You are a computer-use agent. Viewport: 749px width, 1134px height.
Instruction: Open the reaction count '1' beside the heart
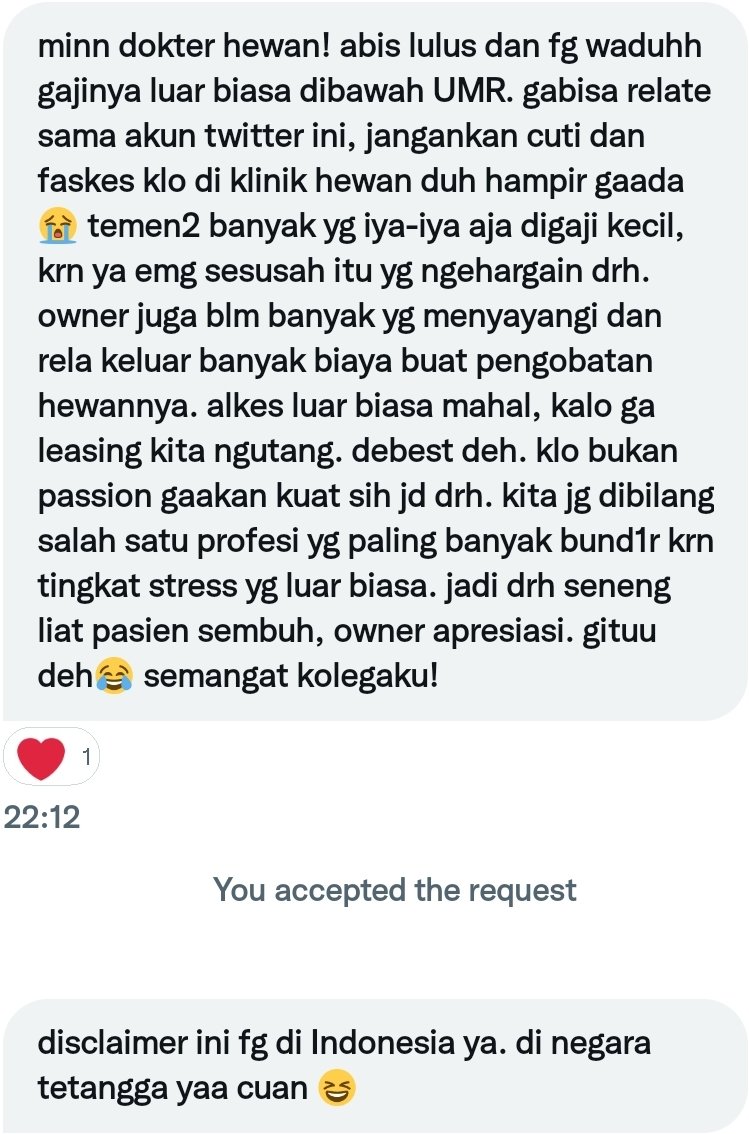(x=87, y=756)
